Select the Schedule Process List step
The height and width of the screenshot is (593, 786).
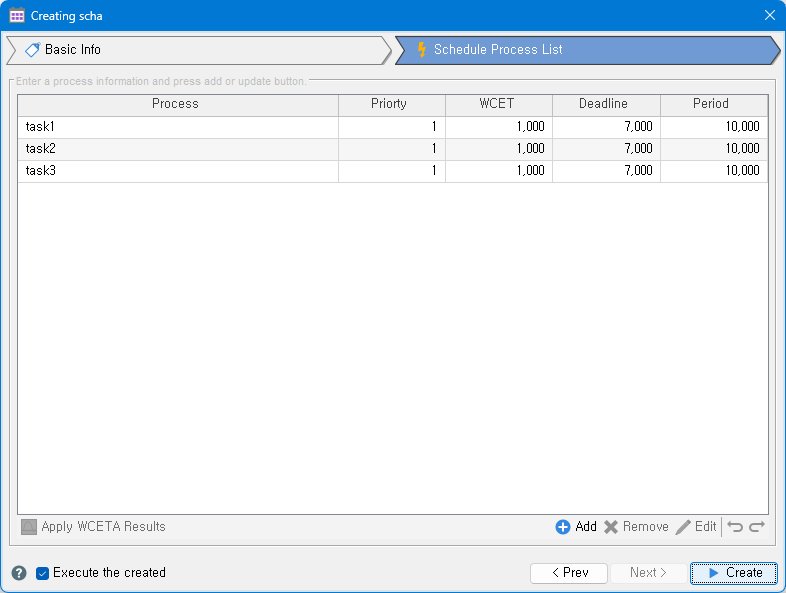point(585,50)
